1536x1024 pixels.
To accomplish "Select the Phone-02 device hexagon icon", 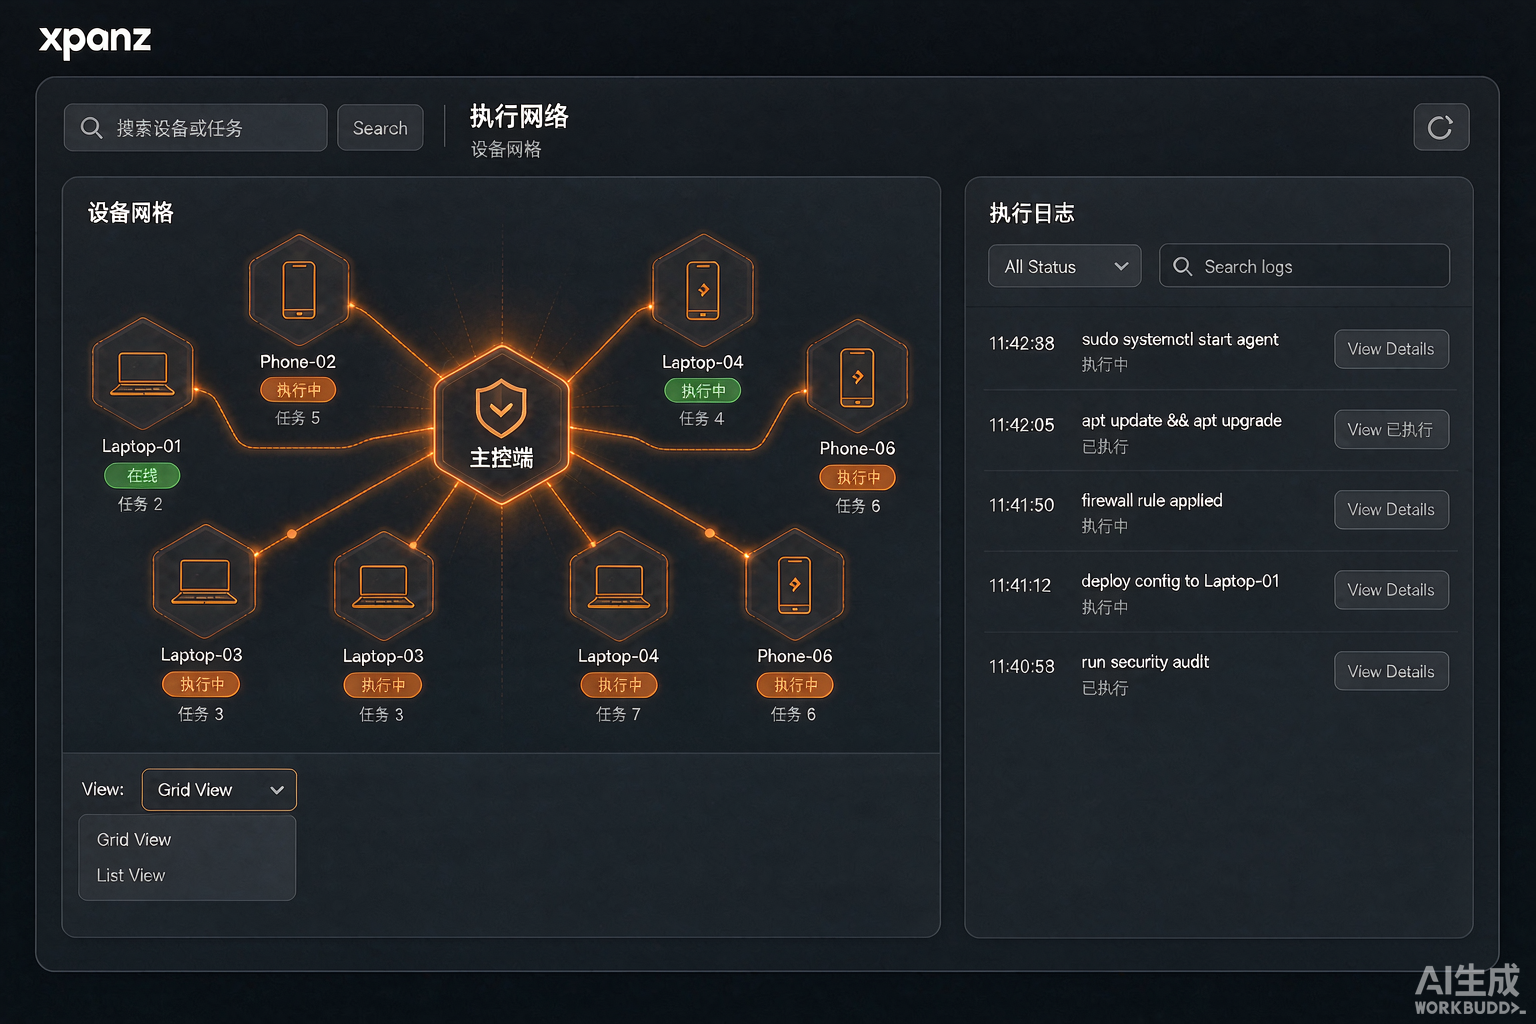I will pos(299,289).
